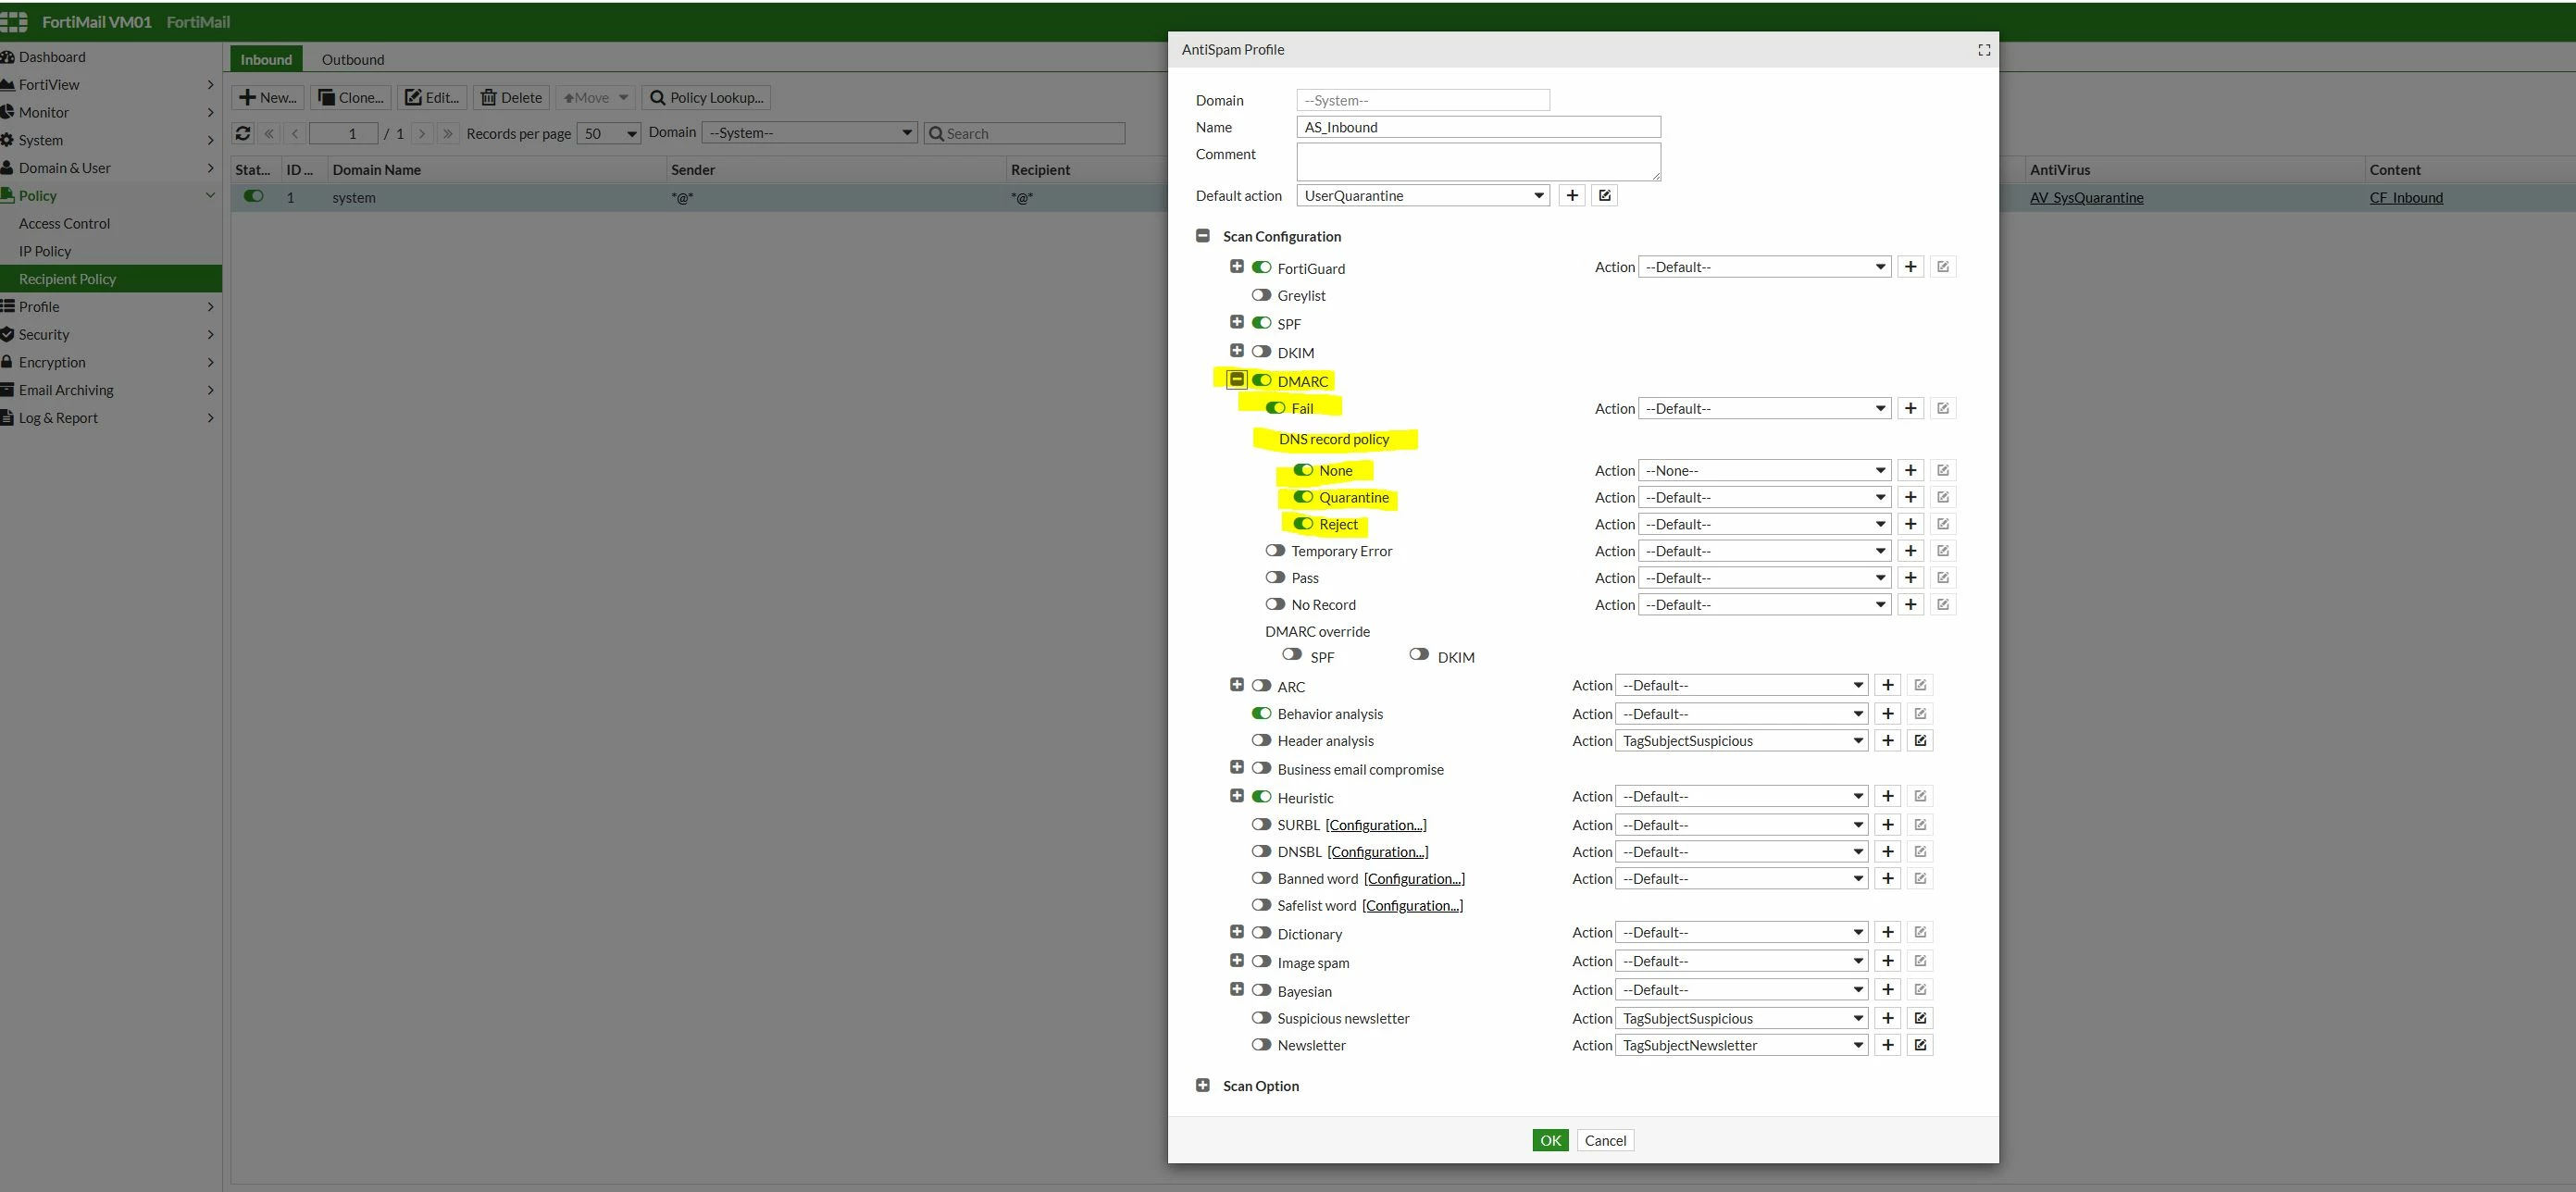Screen dimensions: 2576x1192
Task: Click the fullscreen icon of AntiSpam Profile dialog
Action: click(x=1984, y=50)
